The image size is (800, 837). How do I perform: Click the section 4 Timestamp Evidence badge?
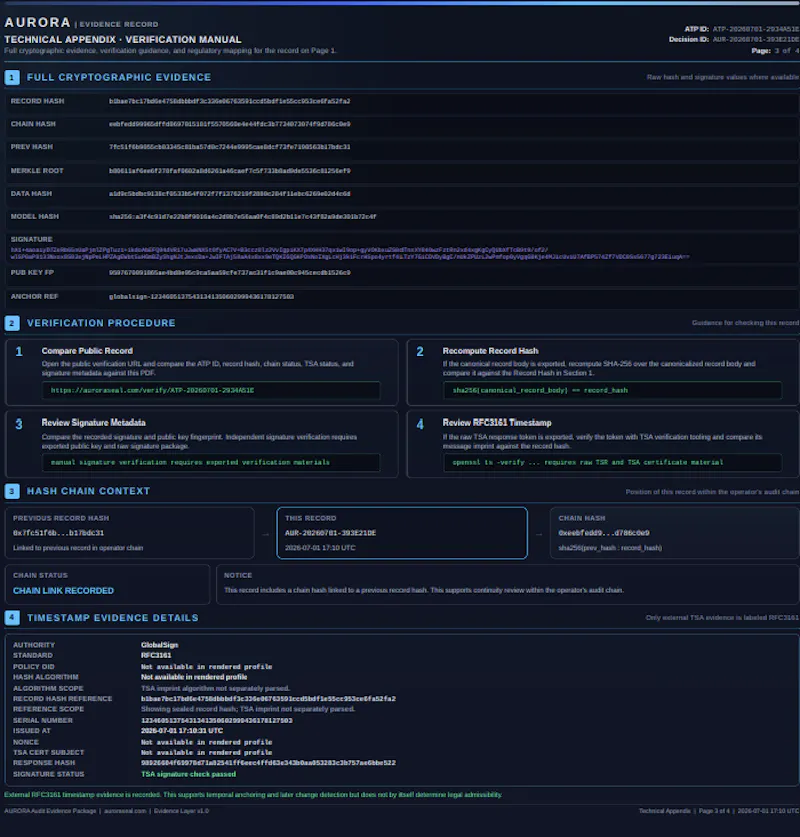(x=12, y=618)
